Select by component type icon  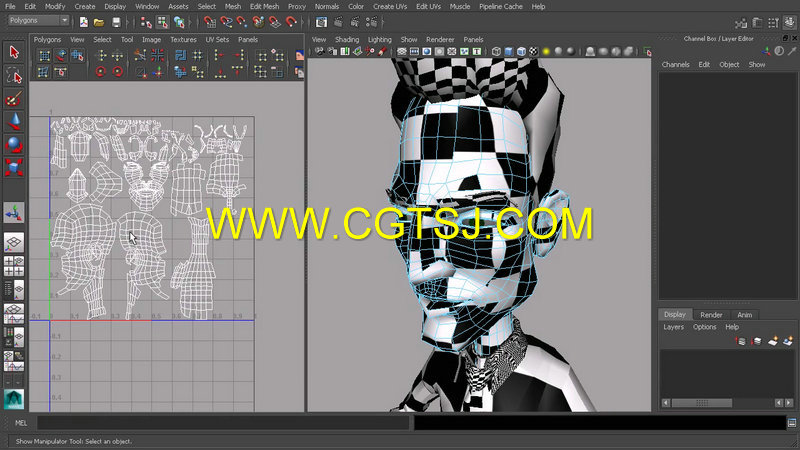(179, 22)
